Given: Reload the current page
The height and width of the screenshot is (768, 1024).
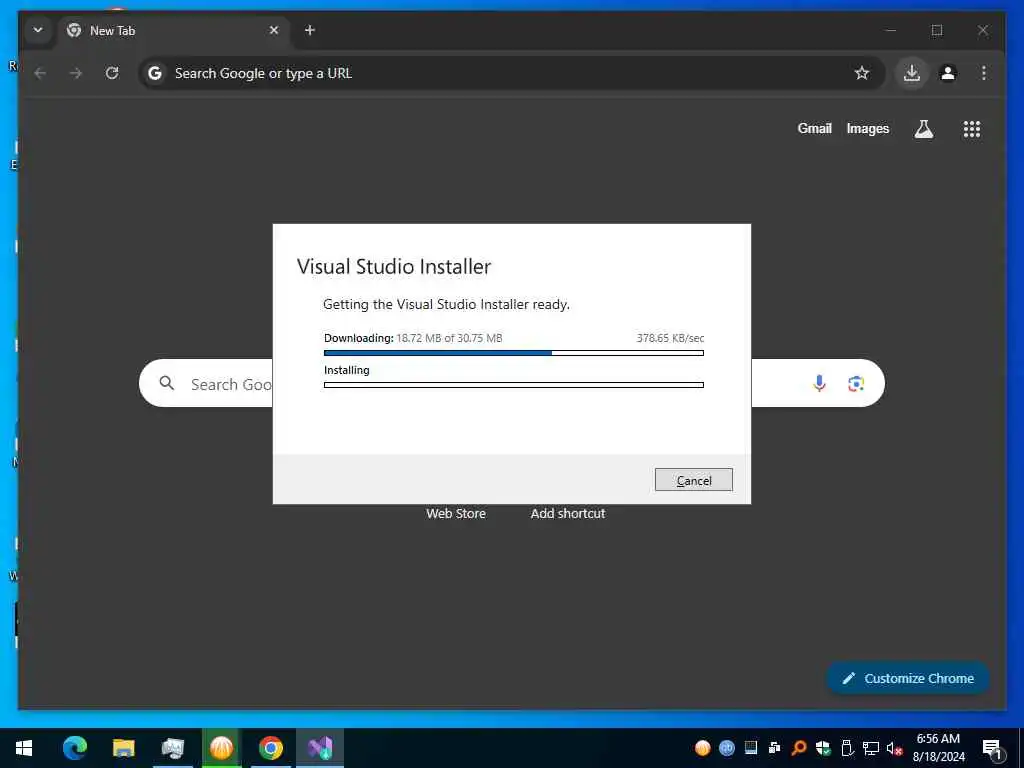Looking at the screenshot, I should 112,73.
